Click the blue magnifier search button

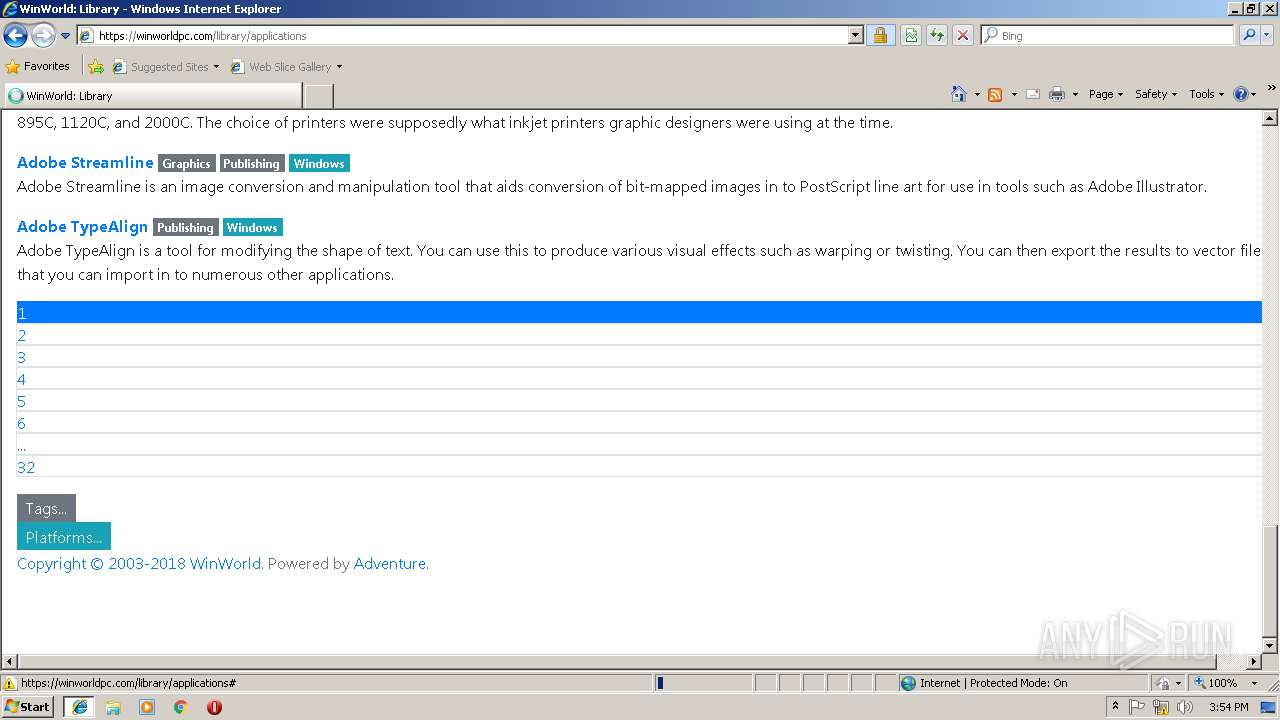point(1249,35)
